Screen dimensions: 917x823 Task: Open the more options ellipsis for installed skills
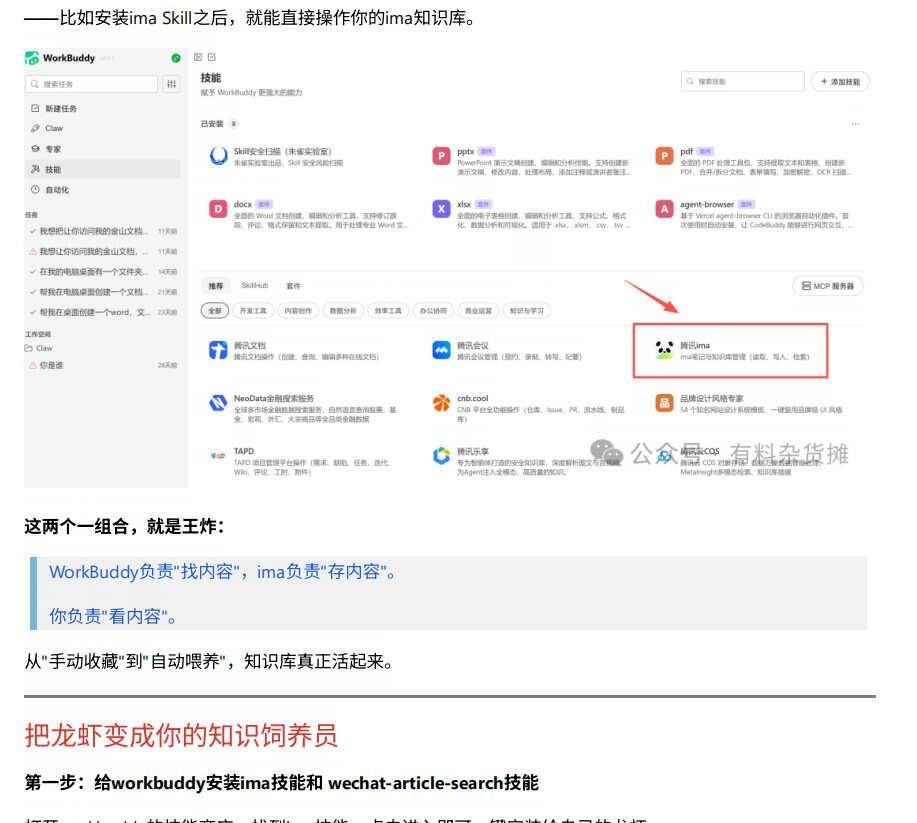click(855, 123)
